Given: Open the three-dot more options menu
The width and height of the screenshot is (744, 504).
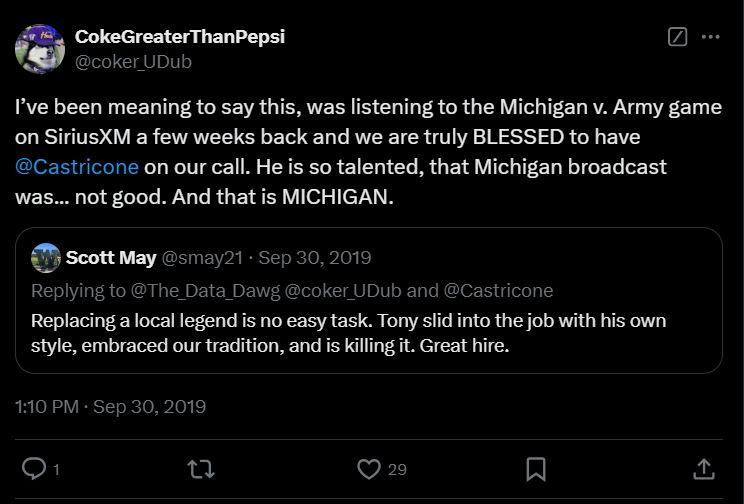Looking at the screenshot, I should (711, 37).
